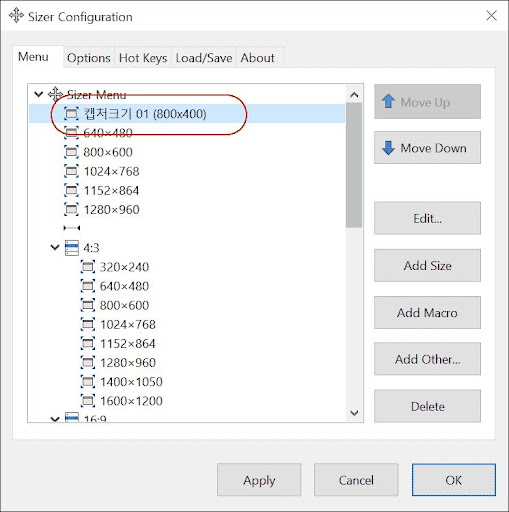The height and width of the screenshot is (512, 509).
Task: Select the 캡처크기 01 (800x400) entry
Action: pos(145,114)
